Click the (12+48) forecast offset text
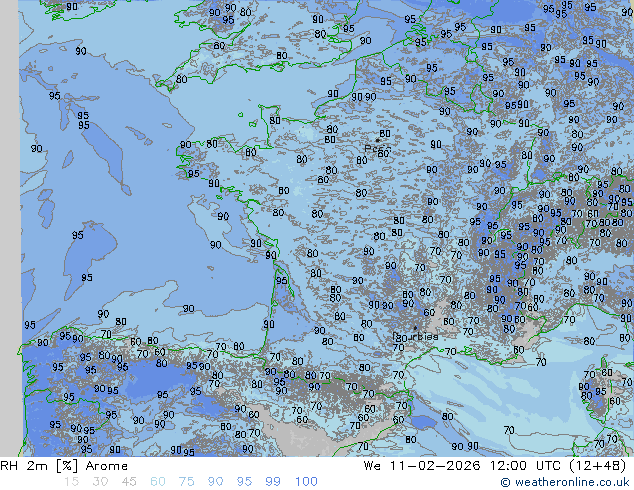 (x=599, y=466)
